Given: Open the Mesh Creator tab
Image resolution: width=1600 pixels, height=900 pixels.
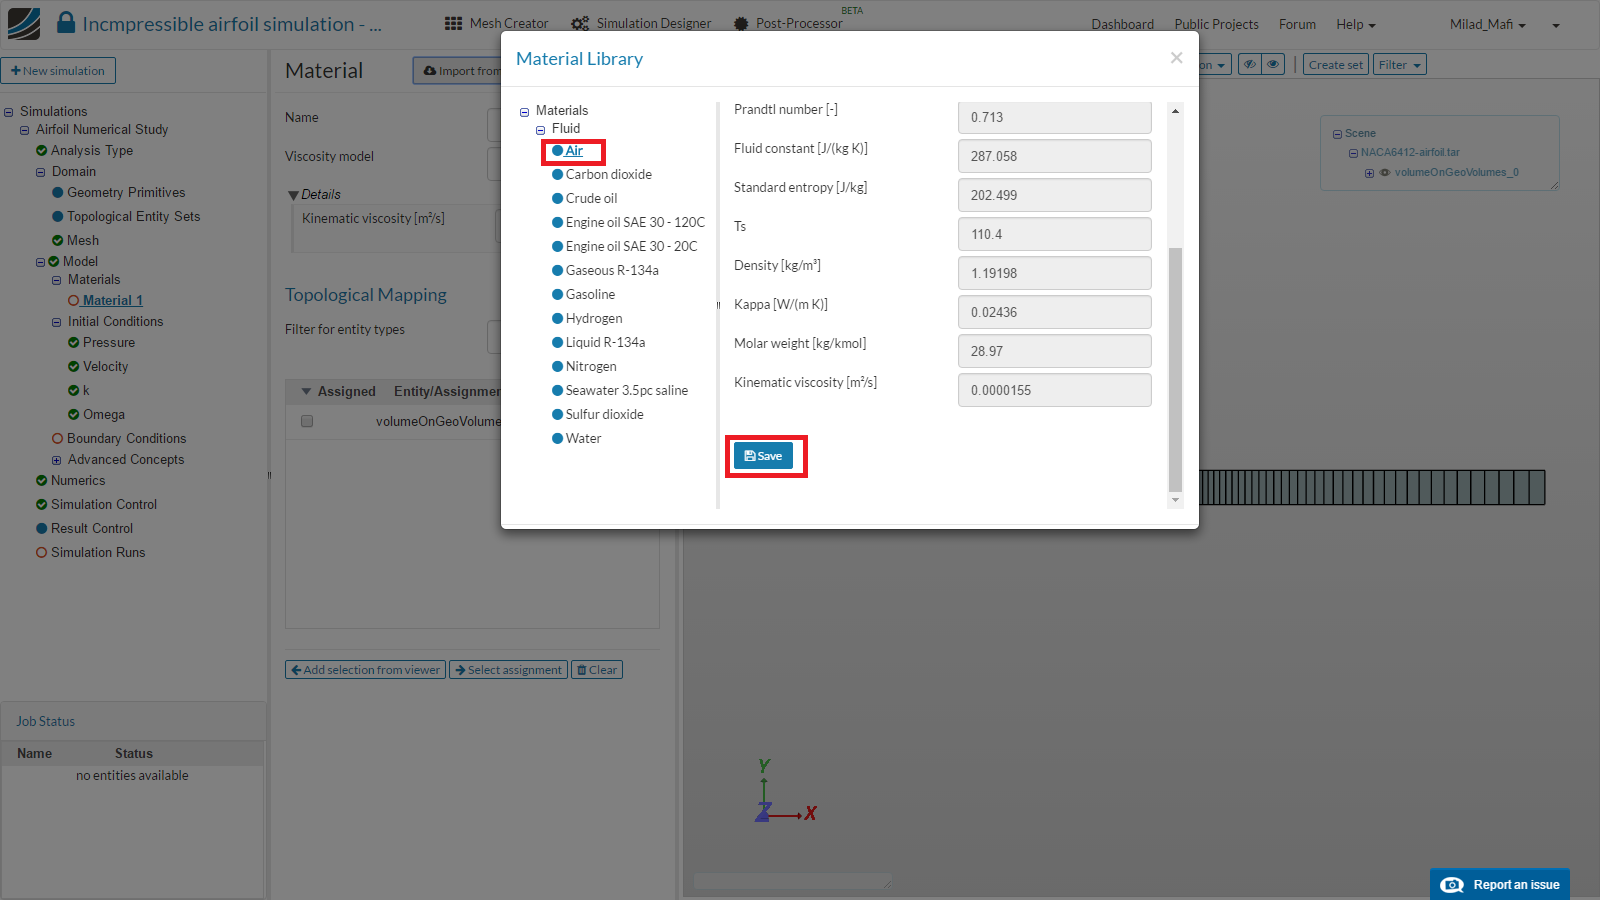Looking at the screenshot, I should point(496,23).
